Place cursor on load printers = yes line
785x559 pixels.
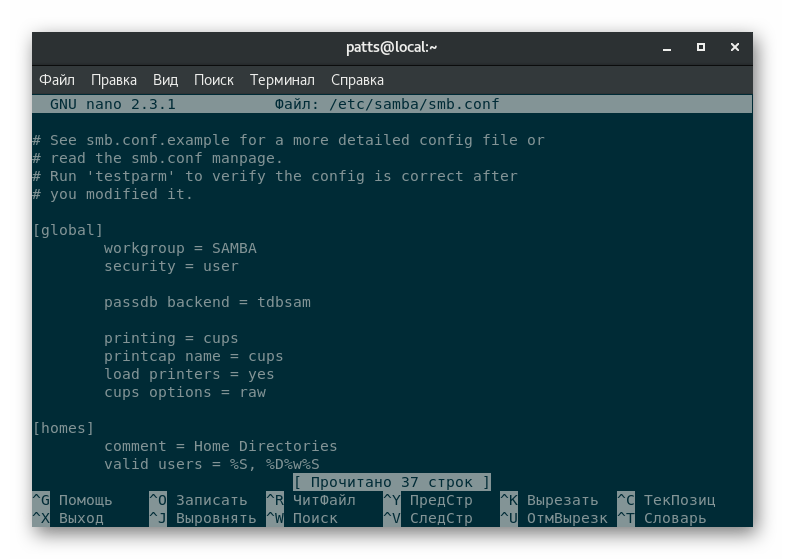point(189,374)
